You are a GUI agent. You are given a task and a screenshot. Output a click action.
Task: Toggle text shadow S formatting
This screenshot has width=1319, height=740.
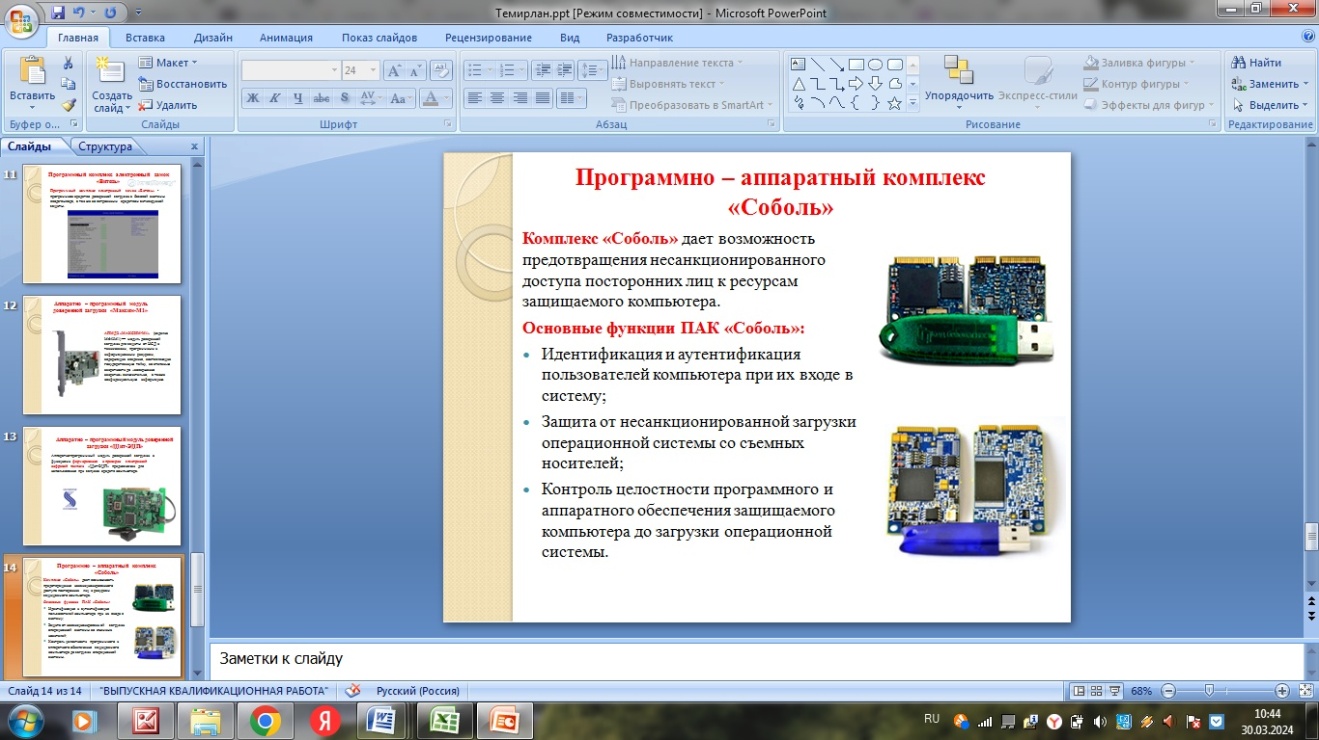tap(344, 98)
